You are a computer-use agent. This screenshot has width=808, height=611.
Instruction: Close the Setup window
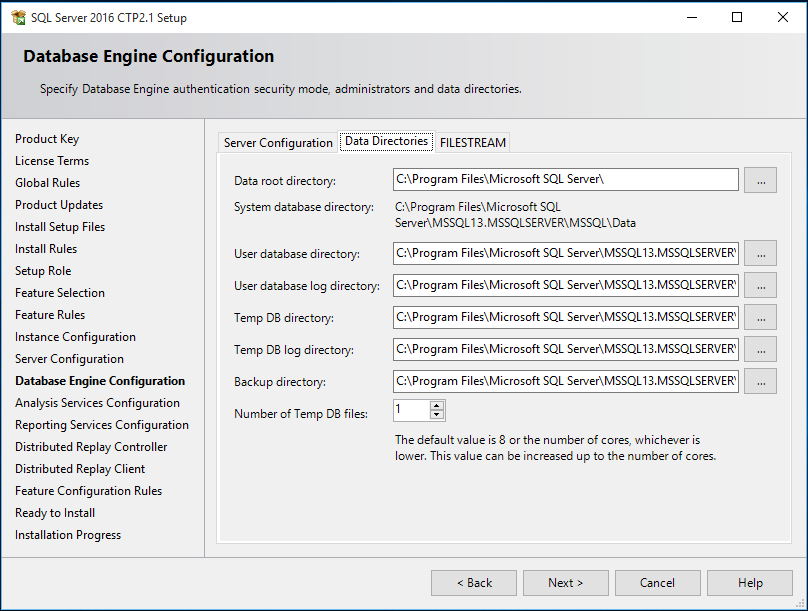click(782, 18)
